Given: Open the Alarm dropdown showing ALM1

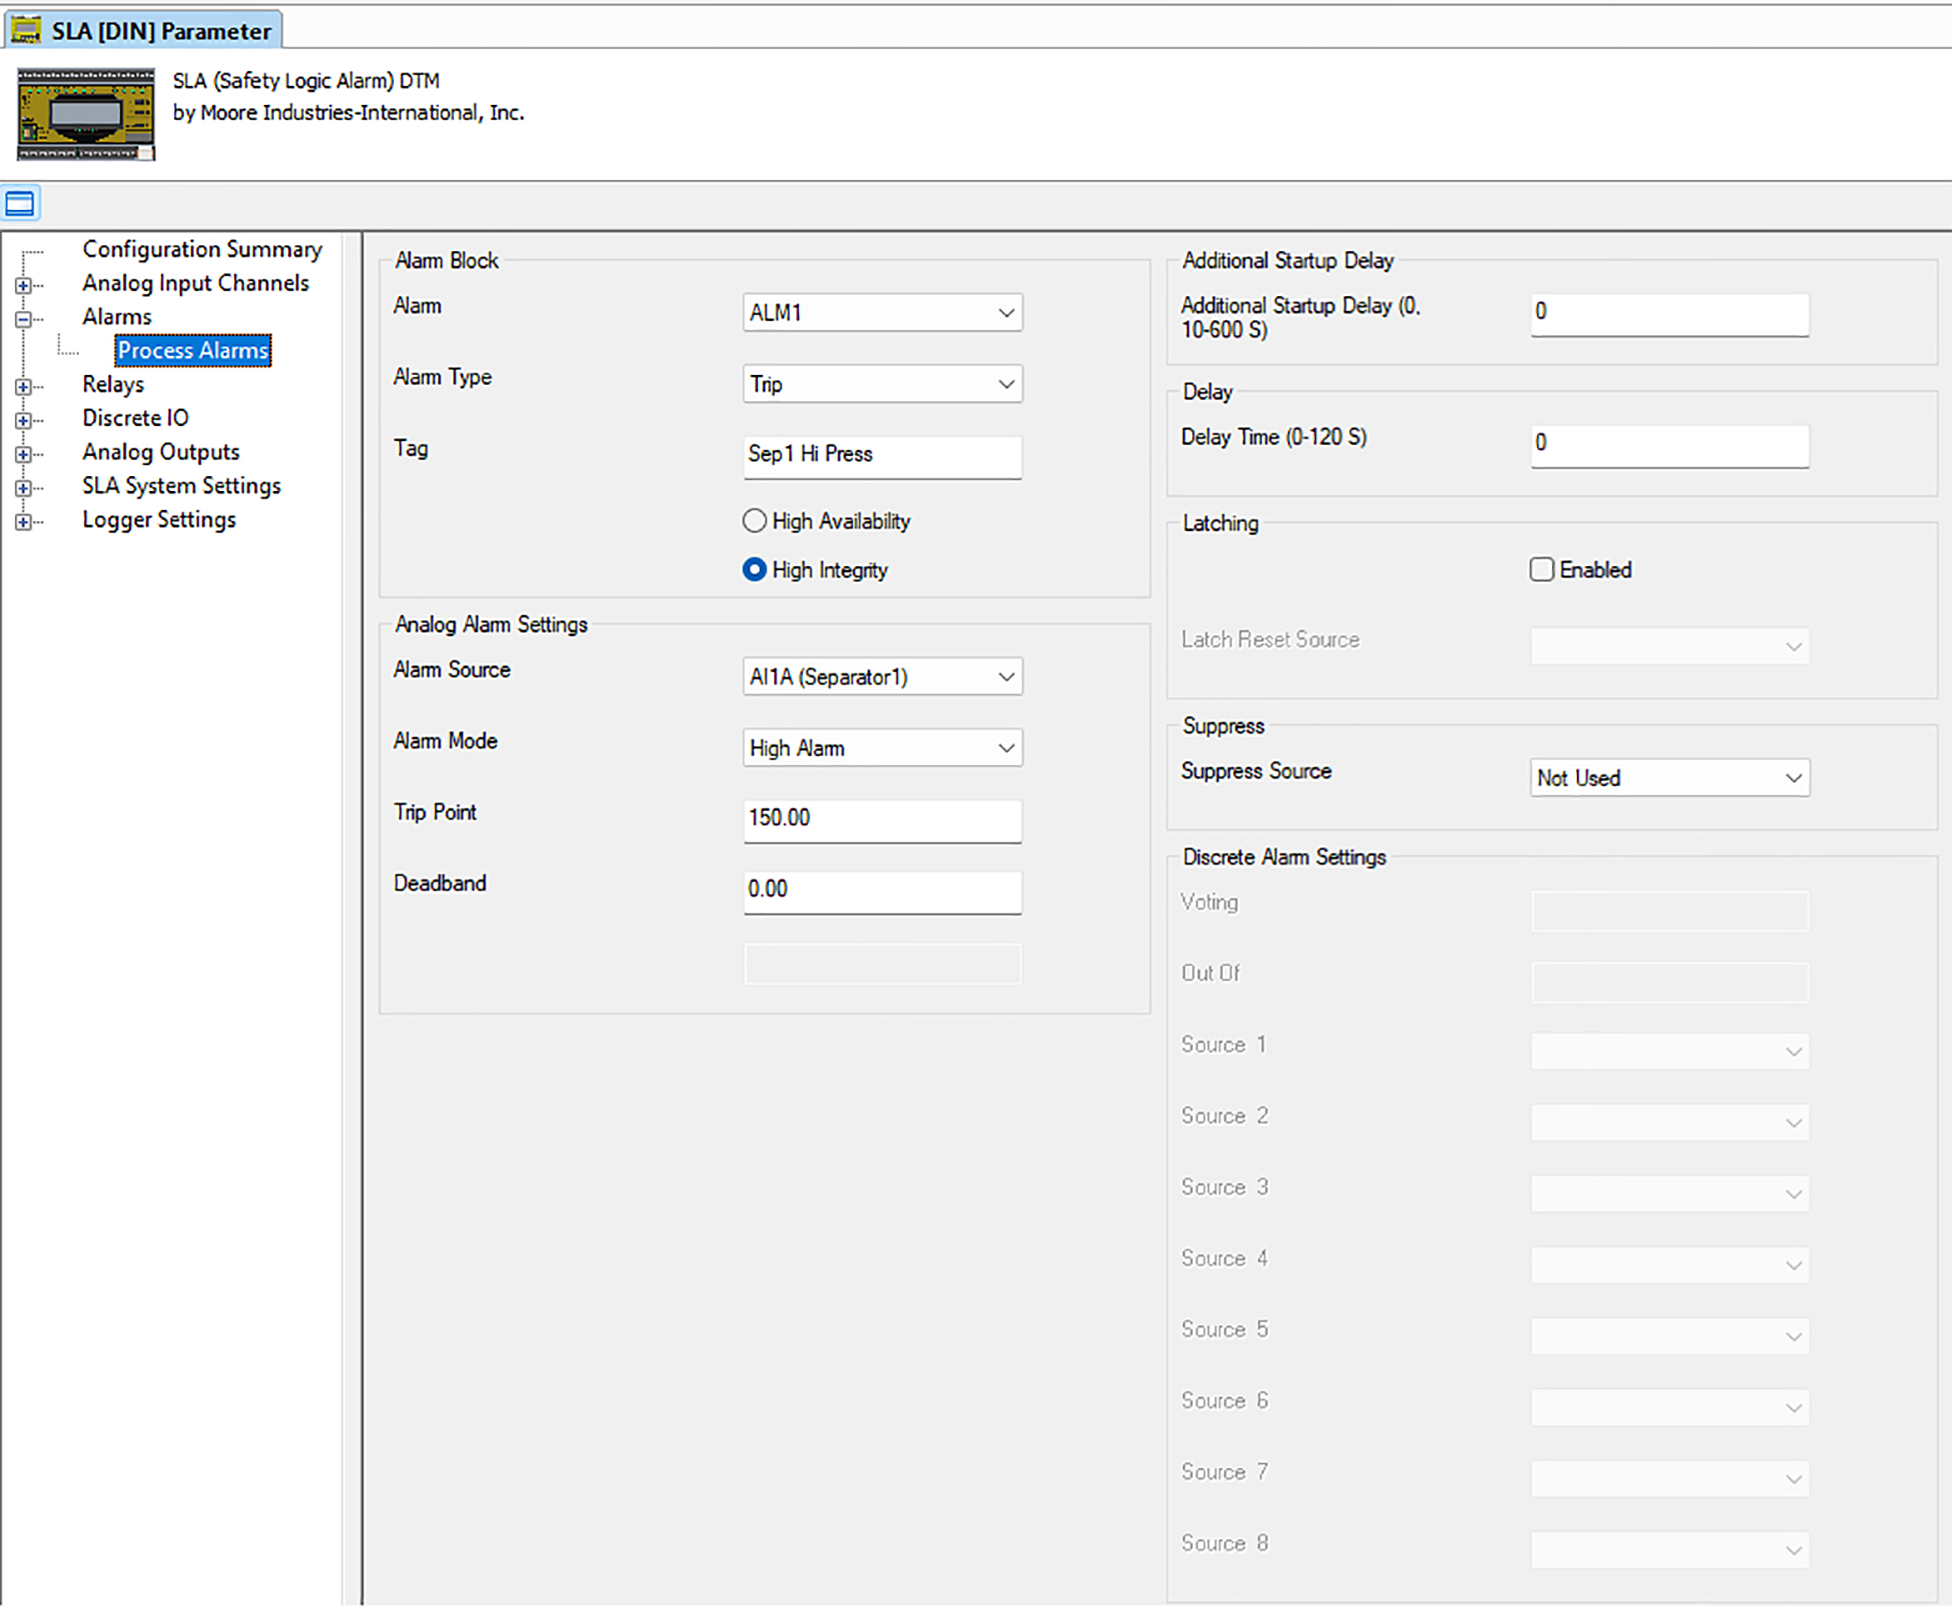Looking at the screenshot, I should coord(881,313).
